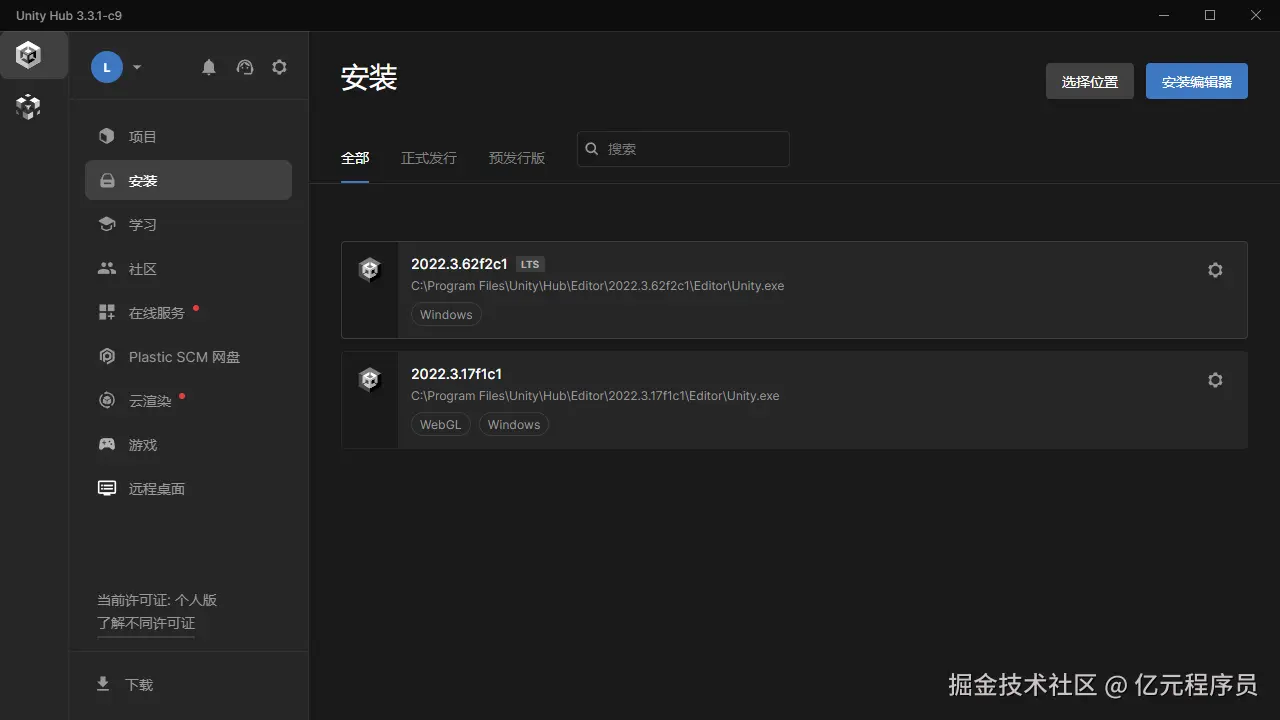Click the 安装 page heading
The height and width of the screenshot is (720, 1280).
[369, 78]
